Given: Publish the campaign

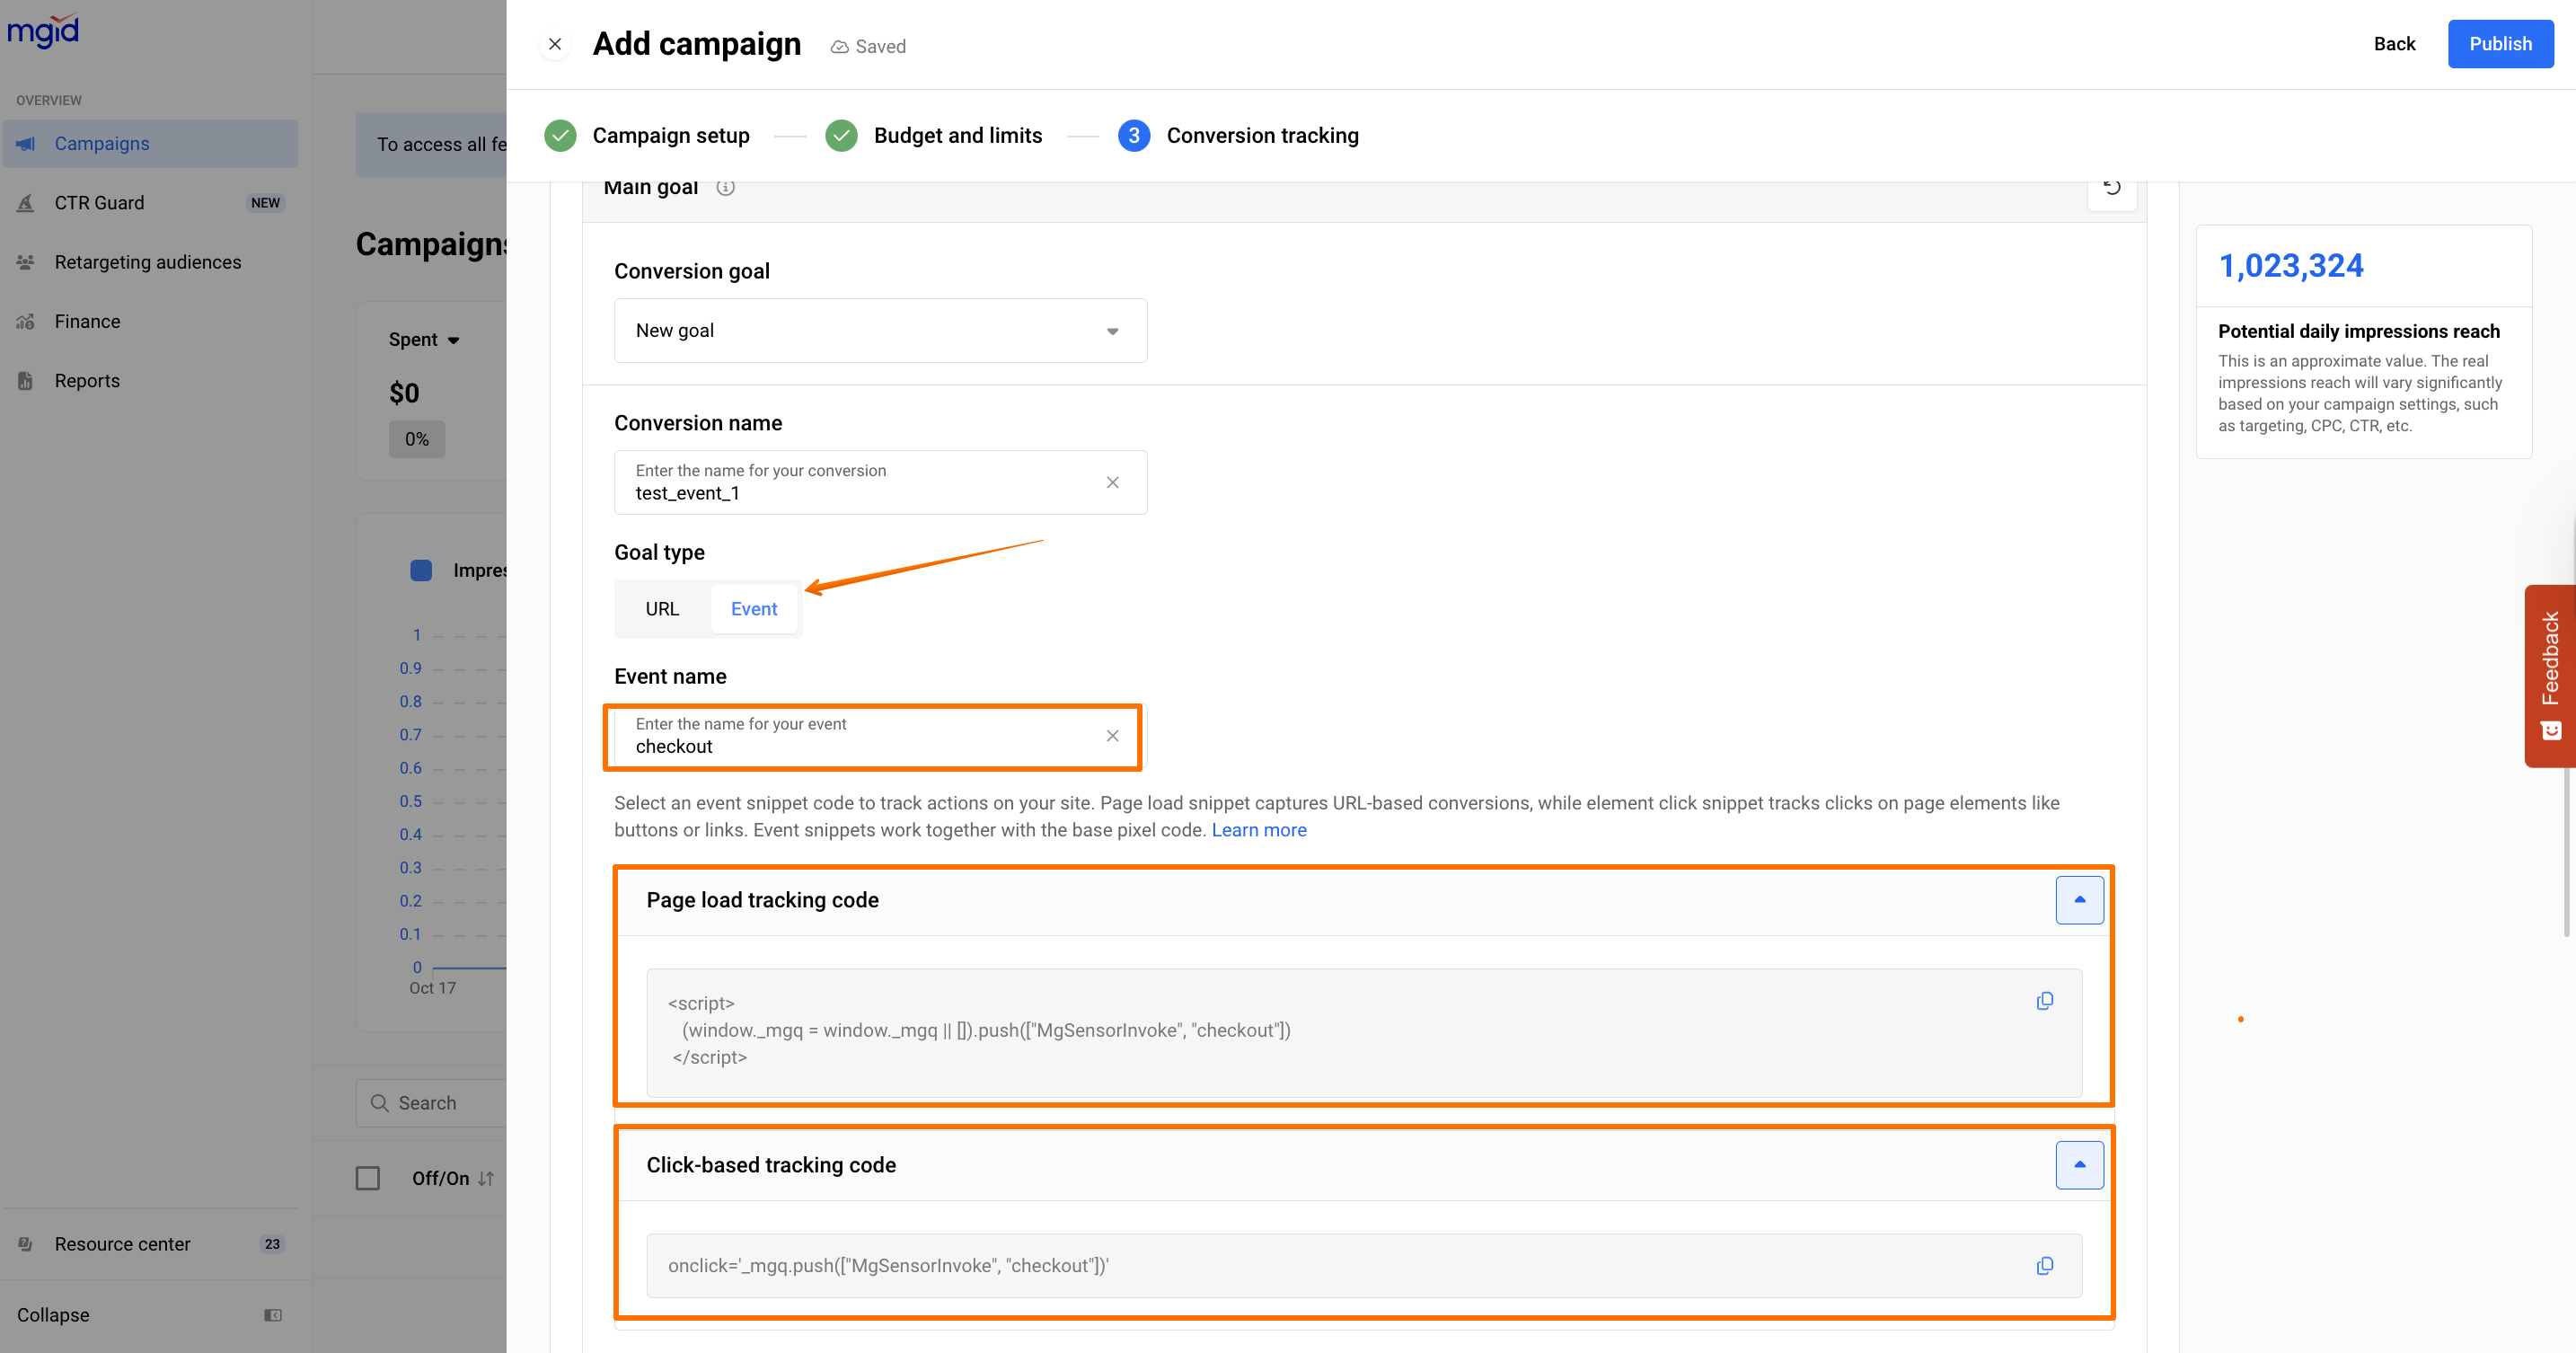Looking at the screenshot, I should click(x=2499, y=44).
